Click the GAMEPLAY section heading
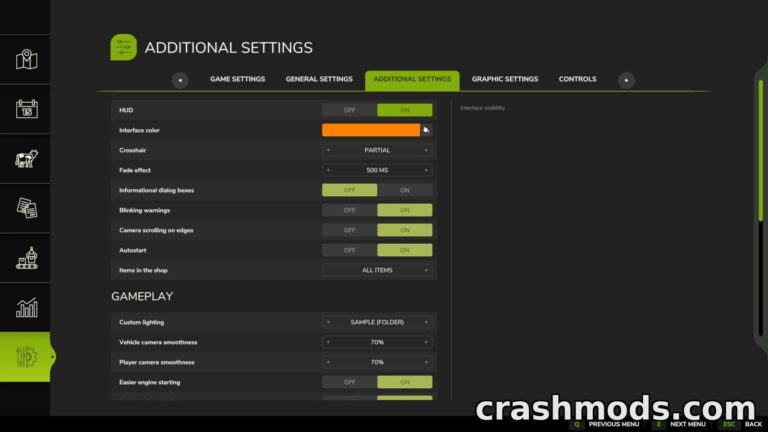This screenshot has width=768, height=432. pos(142,296)
